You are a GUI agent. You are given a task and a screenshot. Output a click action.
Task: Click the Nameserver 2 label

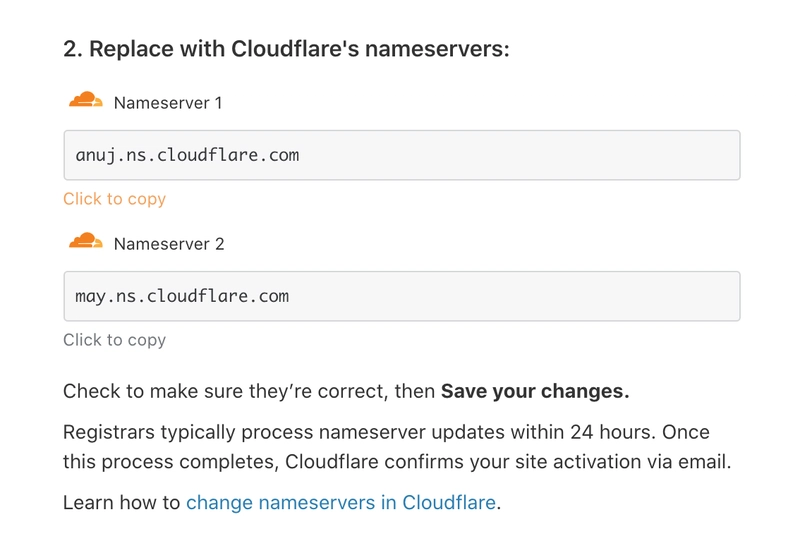[x=169, y=244]
